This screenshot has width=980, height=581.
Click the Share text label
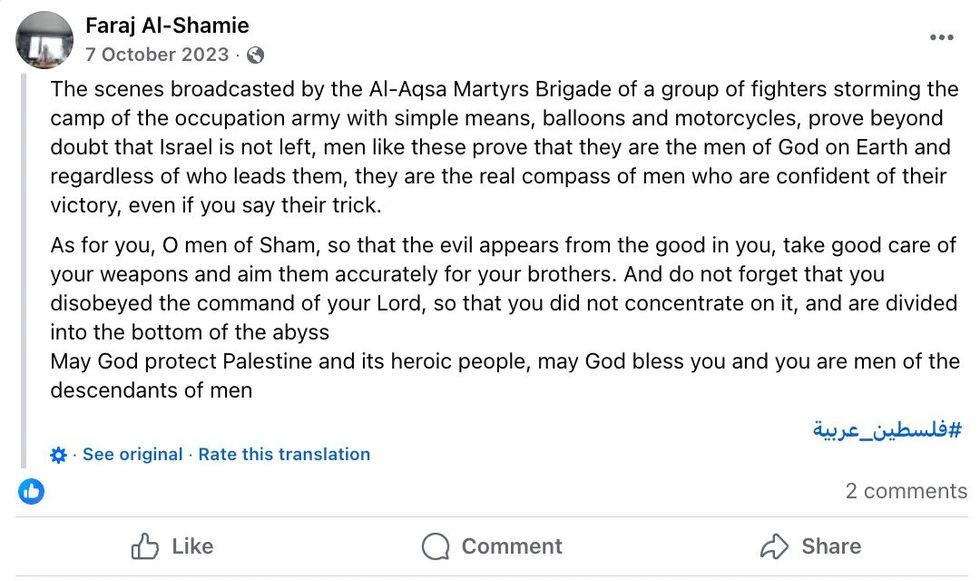[831, 546]
